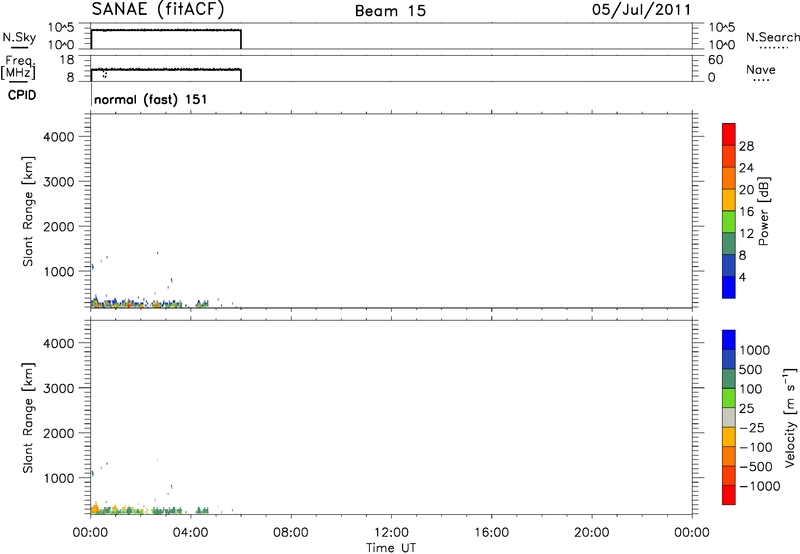
Task: Select the 16:00 time tick label
Action: pos(491,533)
